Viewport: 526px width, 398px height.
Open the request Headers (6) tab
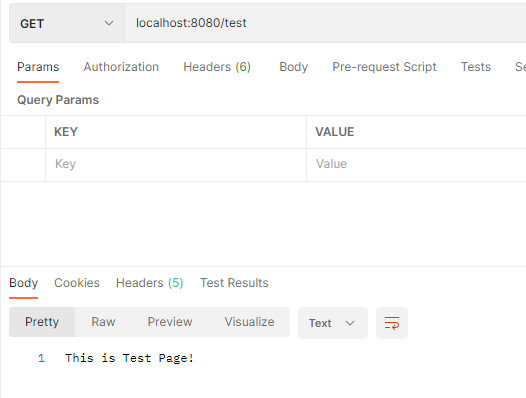click(x=217, y=67)
